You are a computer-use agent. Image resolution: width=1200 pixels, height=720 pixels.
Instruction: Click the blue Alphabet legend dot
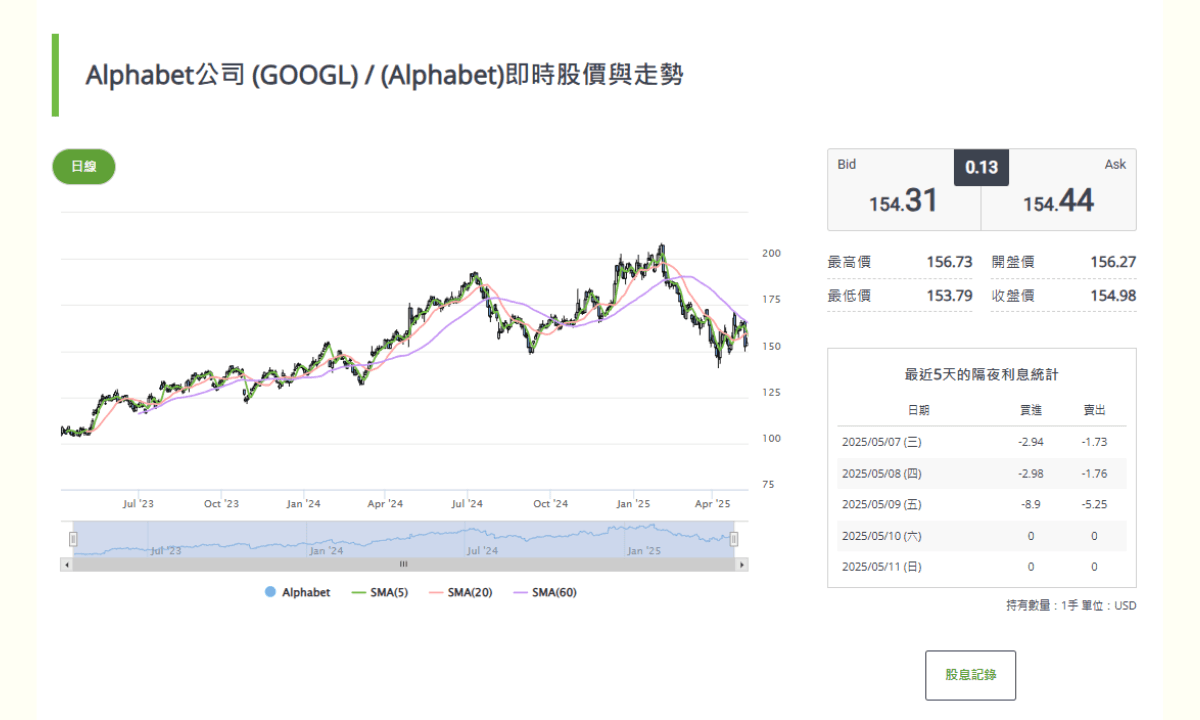pyautogui.click(x=268, y=592)
